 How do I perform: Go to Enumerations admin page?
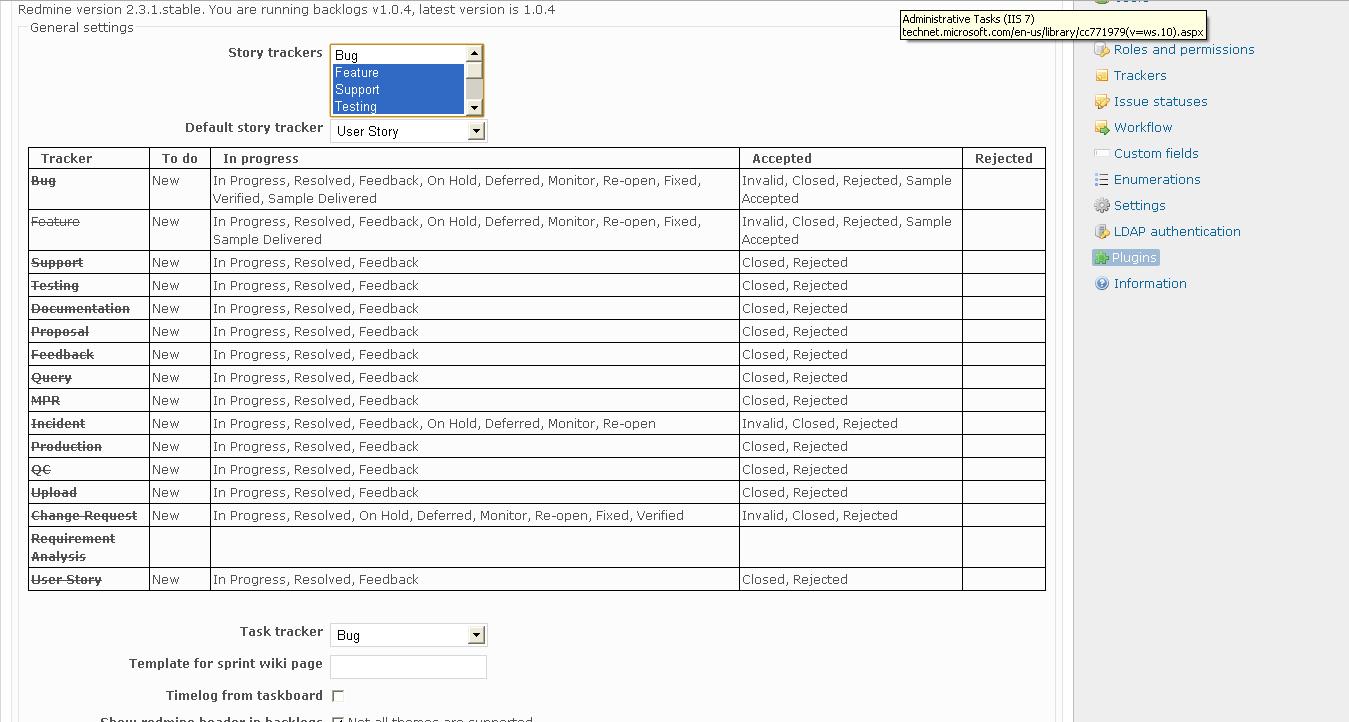(x=1157, y=180)
